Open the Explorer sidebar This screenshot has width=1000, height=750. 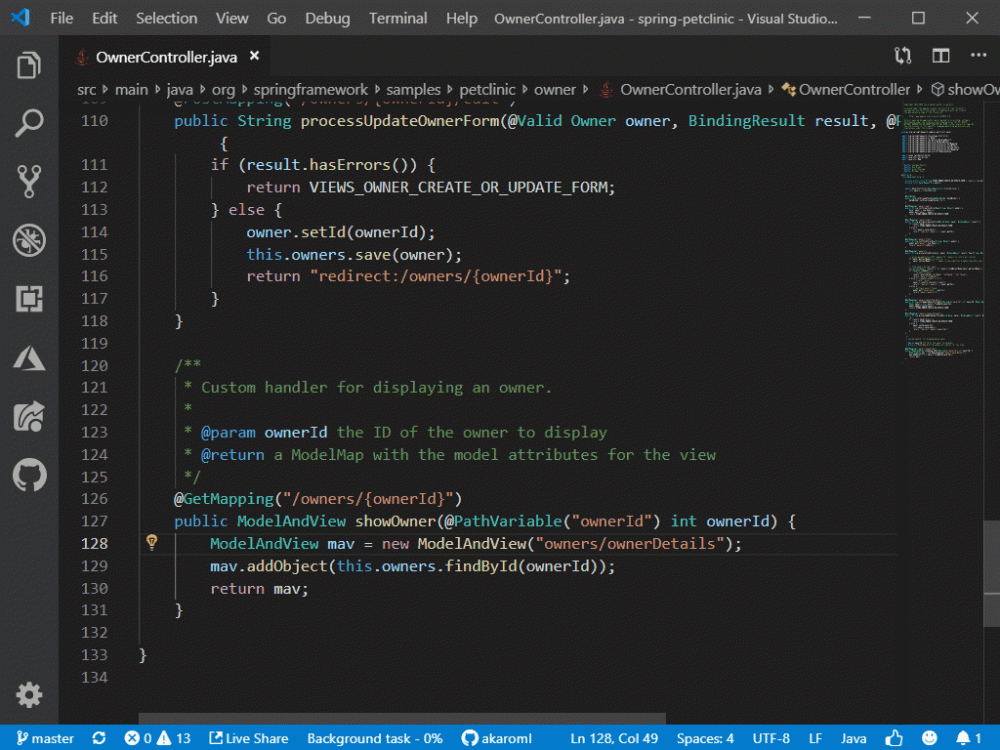27,63
